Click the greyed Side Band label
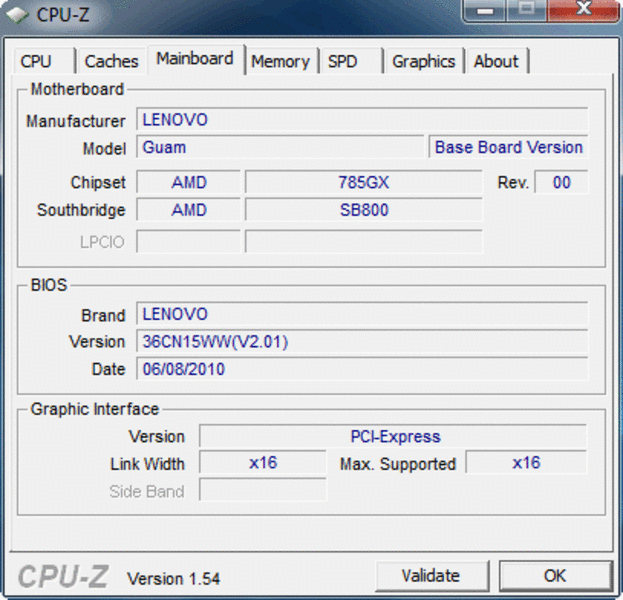Image resolution: width=623 pixels, height=600 pixels. click(x=147, y=492)
